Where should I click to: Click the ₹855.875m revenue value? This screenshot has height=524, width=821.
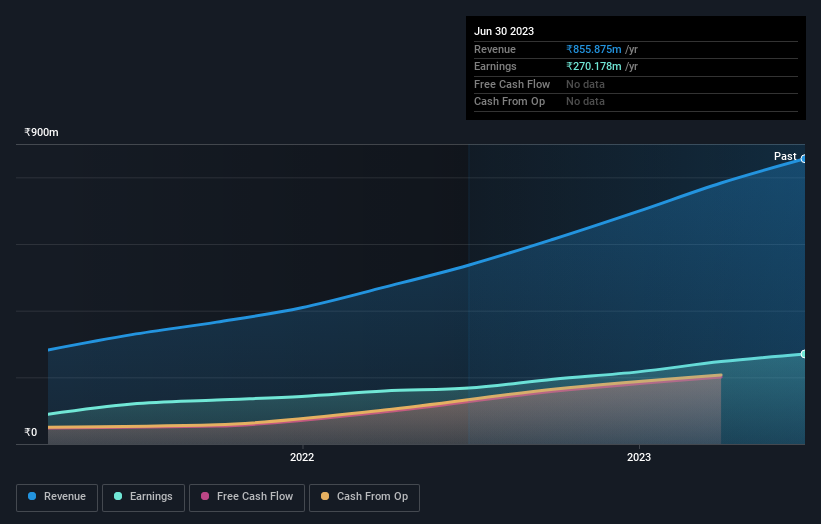click(x=594, y=49)
